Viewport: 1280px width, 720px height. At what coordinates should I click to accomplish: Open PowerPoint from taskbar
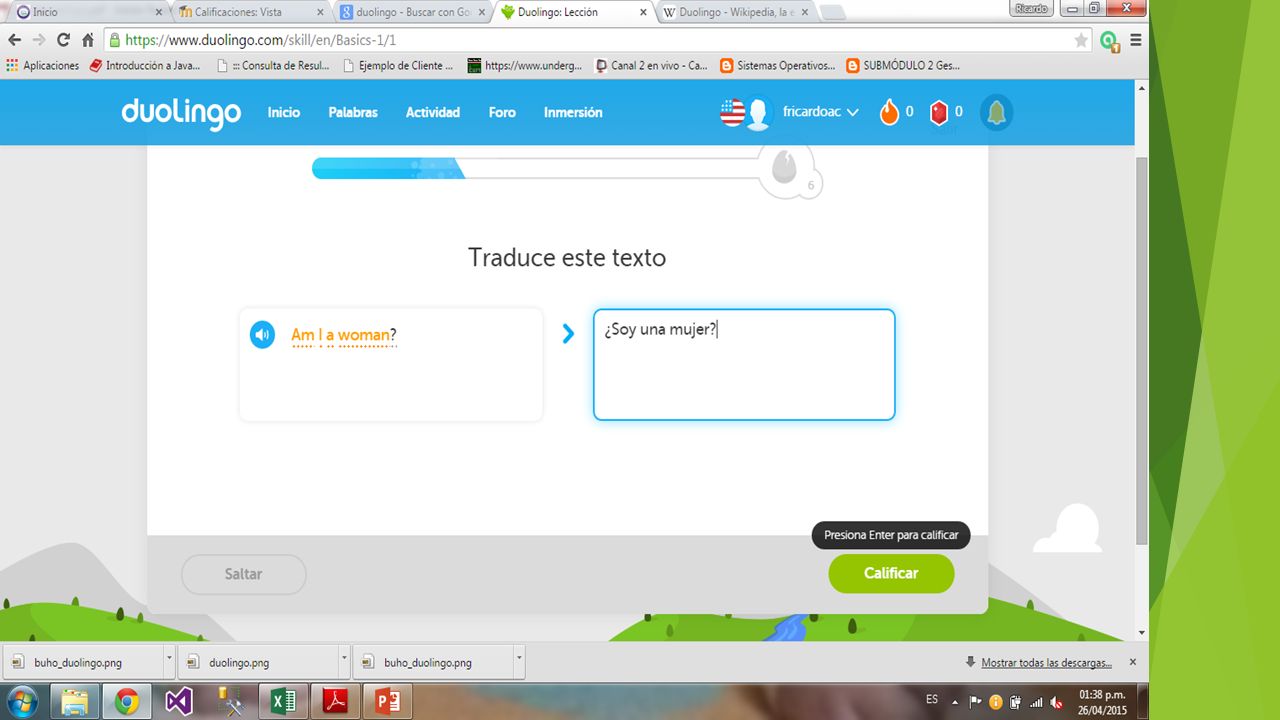tap(387, 701)
